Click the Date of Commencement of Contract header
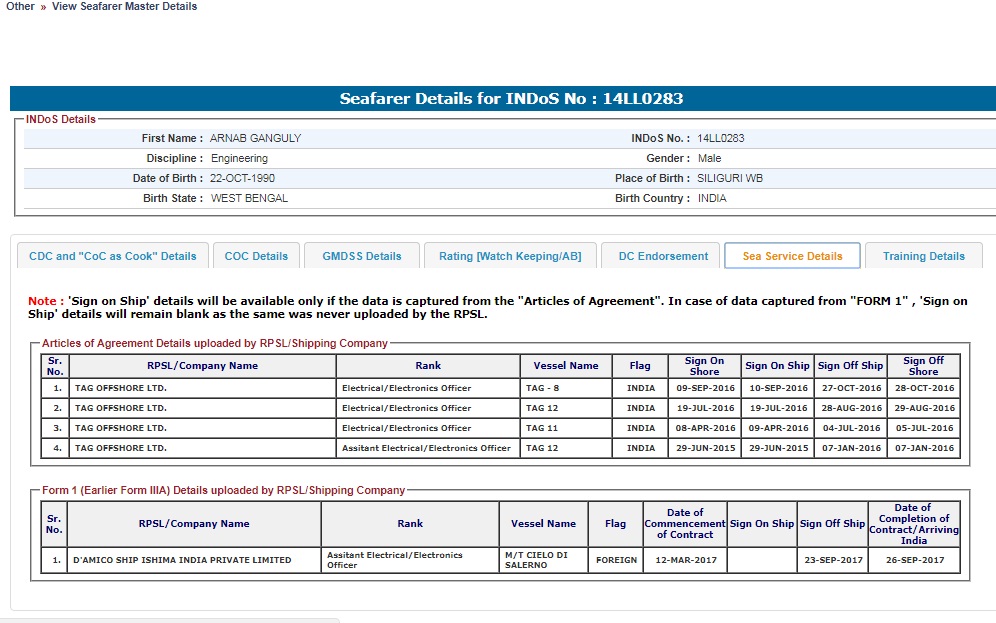The image size is (996, 623). pyautogui.click(x=684, y=523)
